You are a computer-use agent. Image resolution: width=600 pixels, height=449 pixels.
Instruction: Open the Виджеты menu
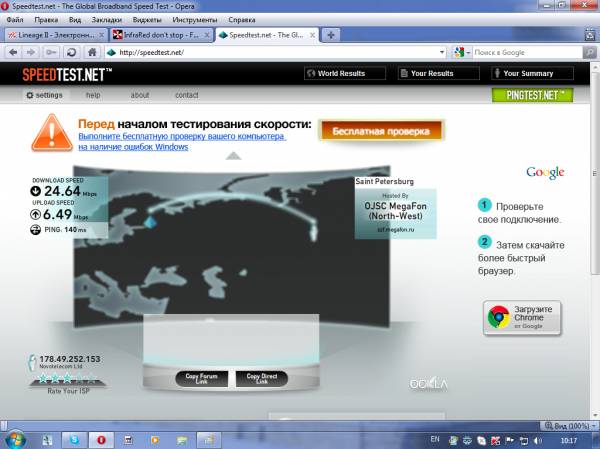147,20
